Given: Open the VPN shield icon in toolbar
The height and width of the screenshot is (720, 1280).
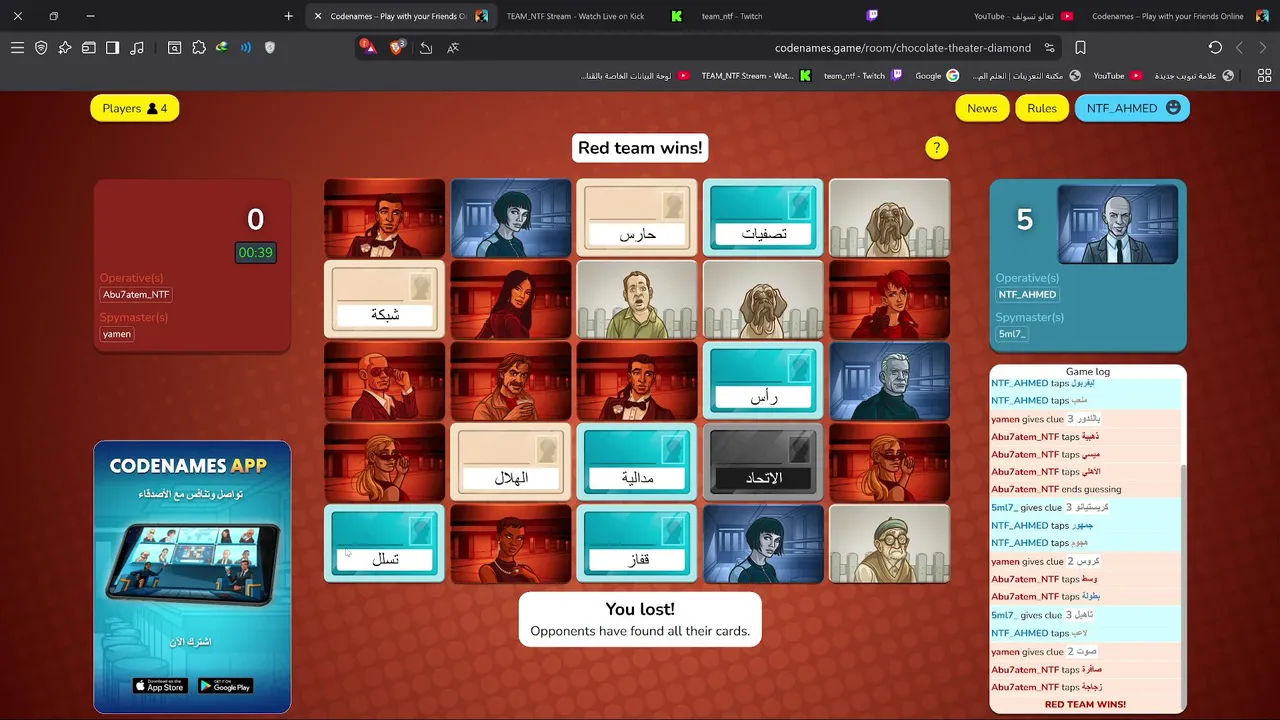Looking at the screenshot, I should (41, 48).
